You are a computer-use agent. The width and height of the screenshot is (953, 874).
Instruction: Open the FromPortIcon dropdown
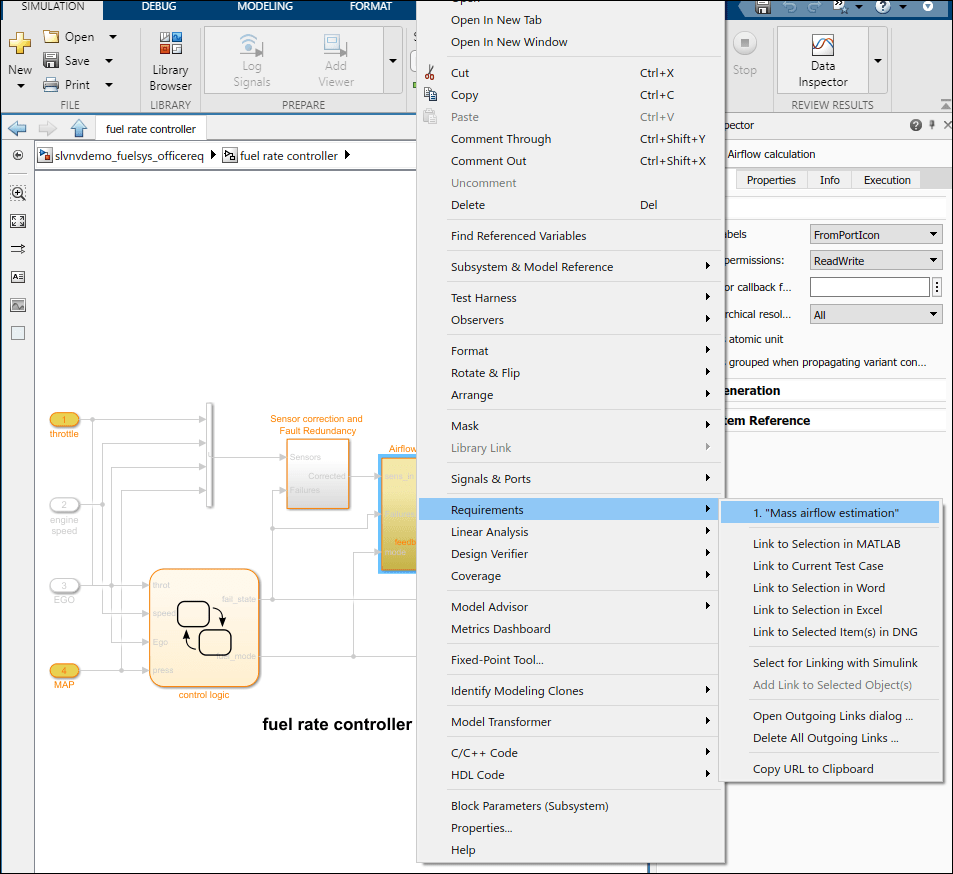point(876,234)
